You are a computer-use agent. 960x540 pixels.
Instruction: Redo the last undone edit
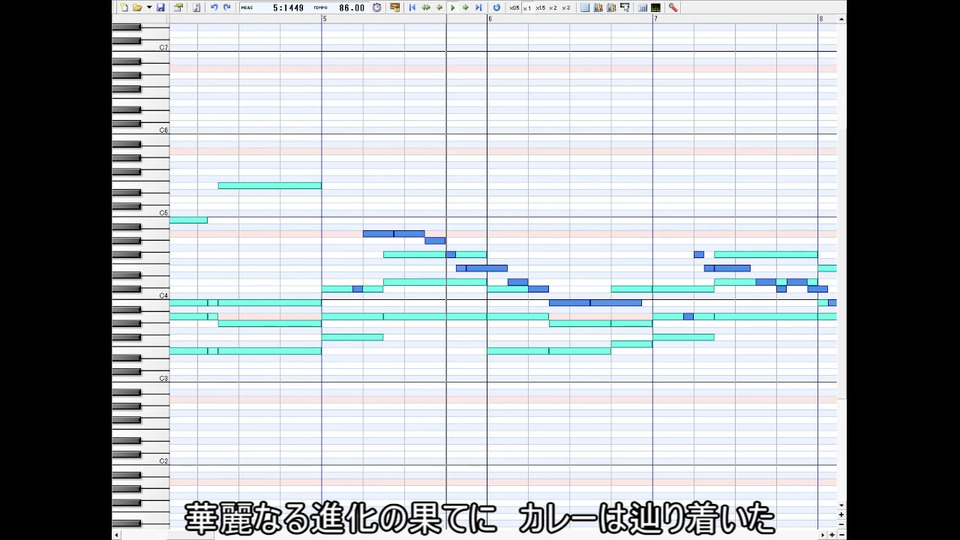(227, 7)
